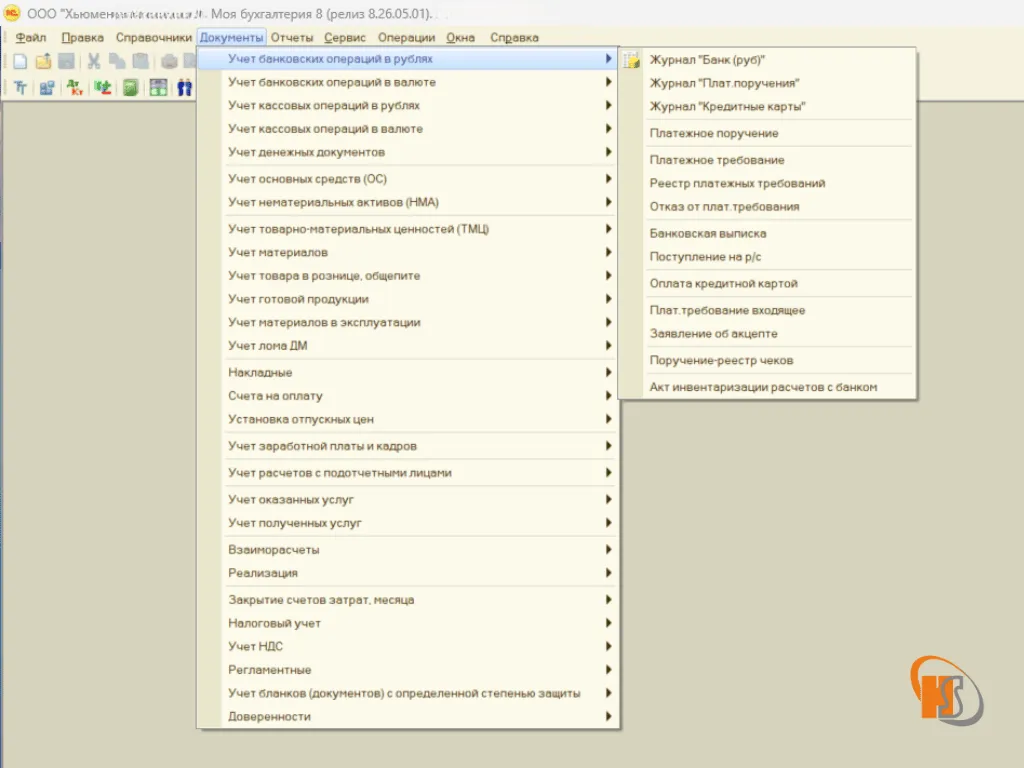Expand arrow for Доверенности submenu

pyautogui.click(x=608, y=716)
